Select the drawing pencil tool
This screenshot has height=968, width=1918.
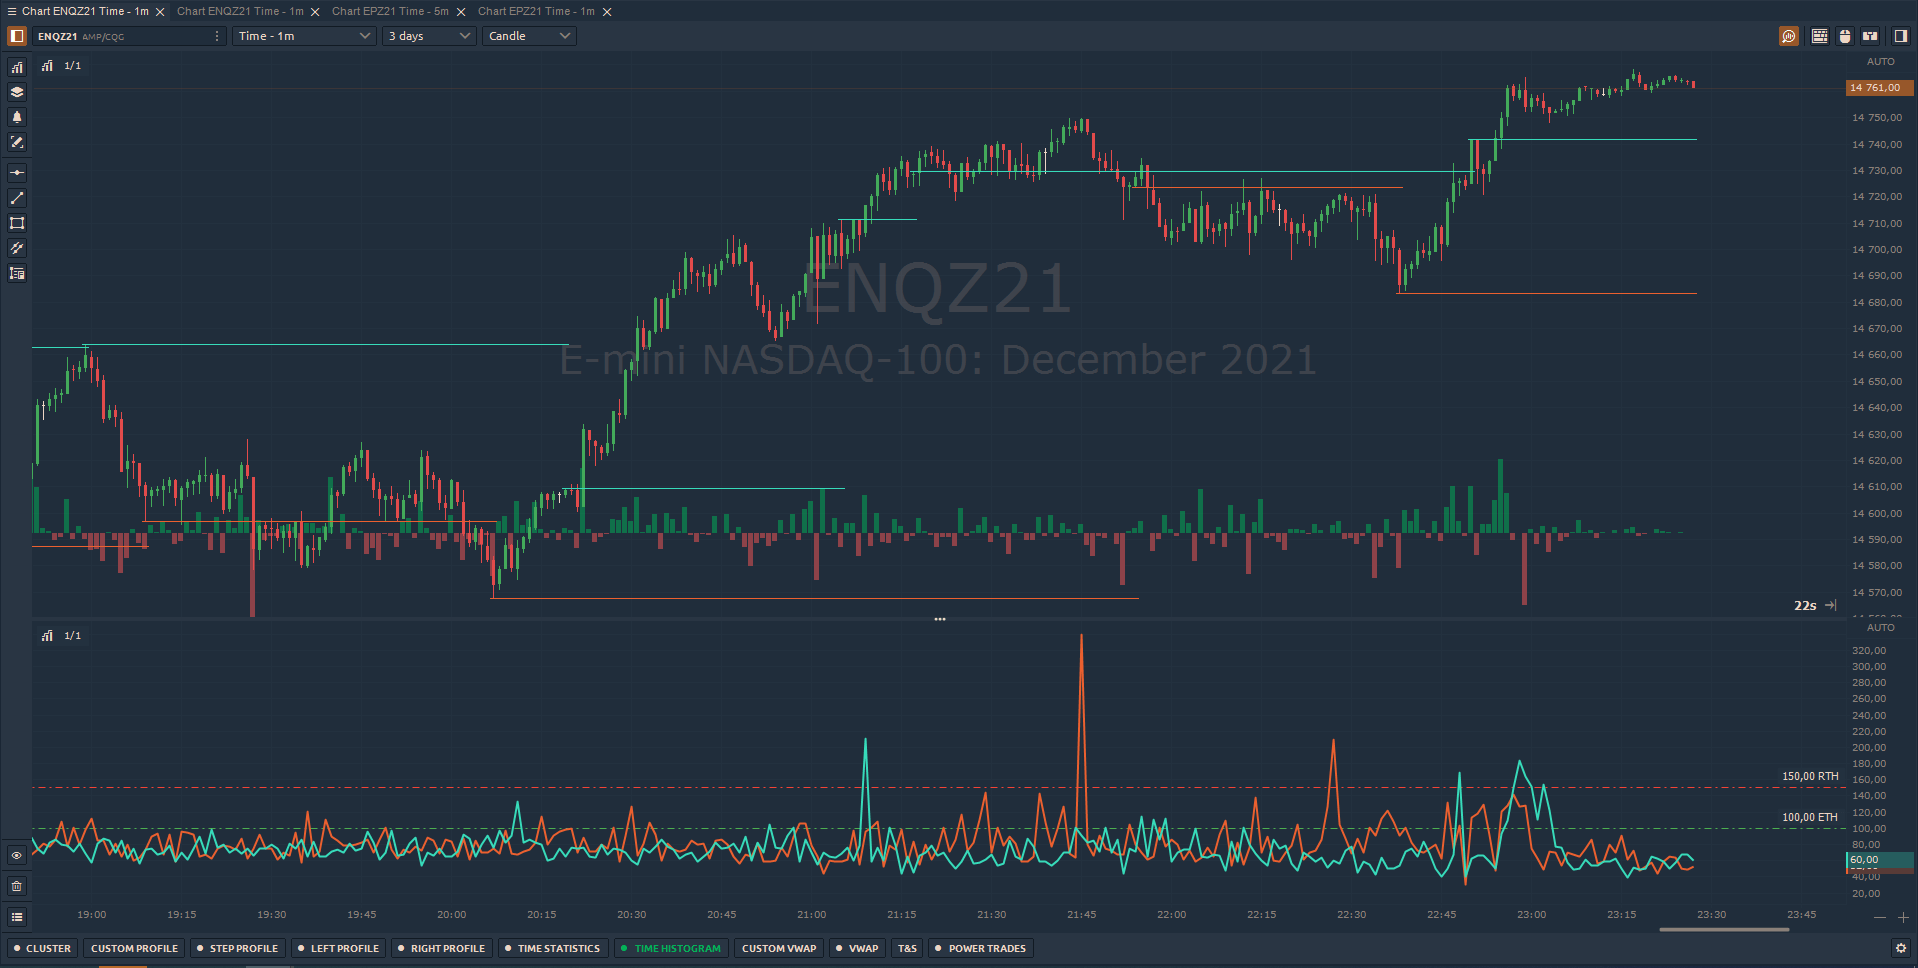(16, 142)
